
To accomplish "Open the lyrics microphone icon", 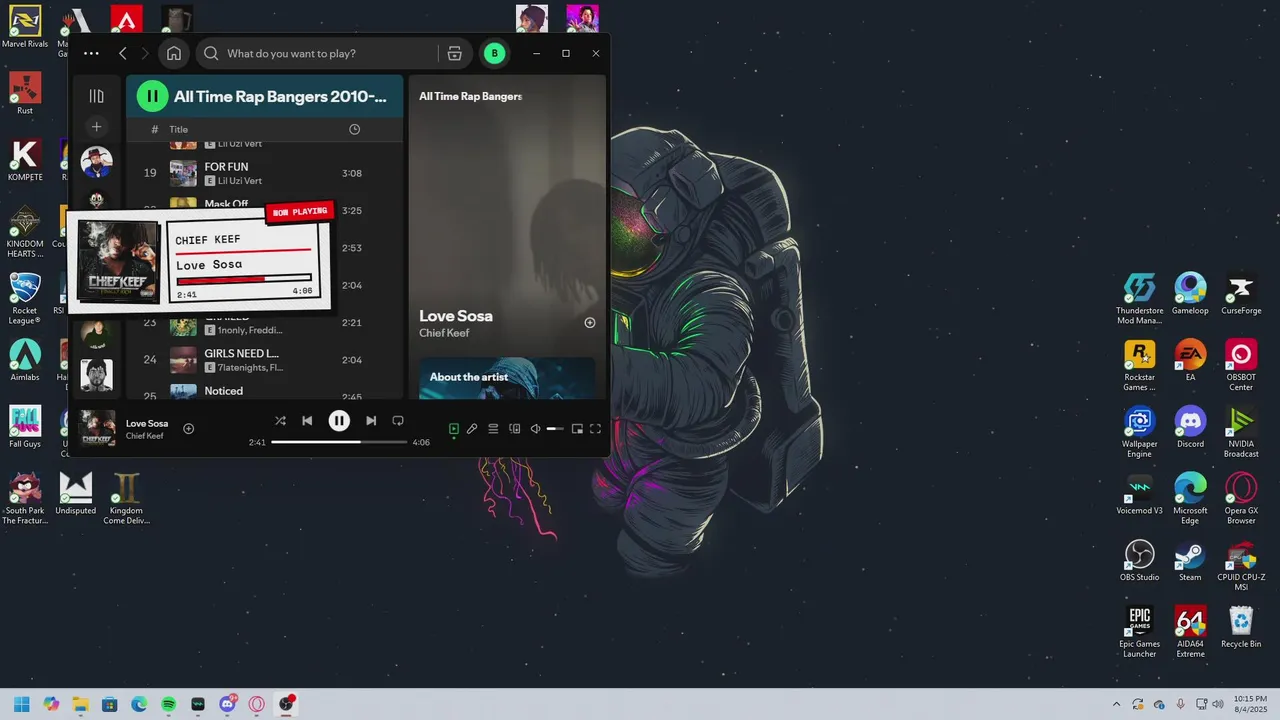I will click(472, 428).
